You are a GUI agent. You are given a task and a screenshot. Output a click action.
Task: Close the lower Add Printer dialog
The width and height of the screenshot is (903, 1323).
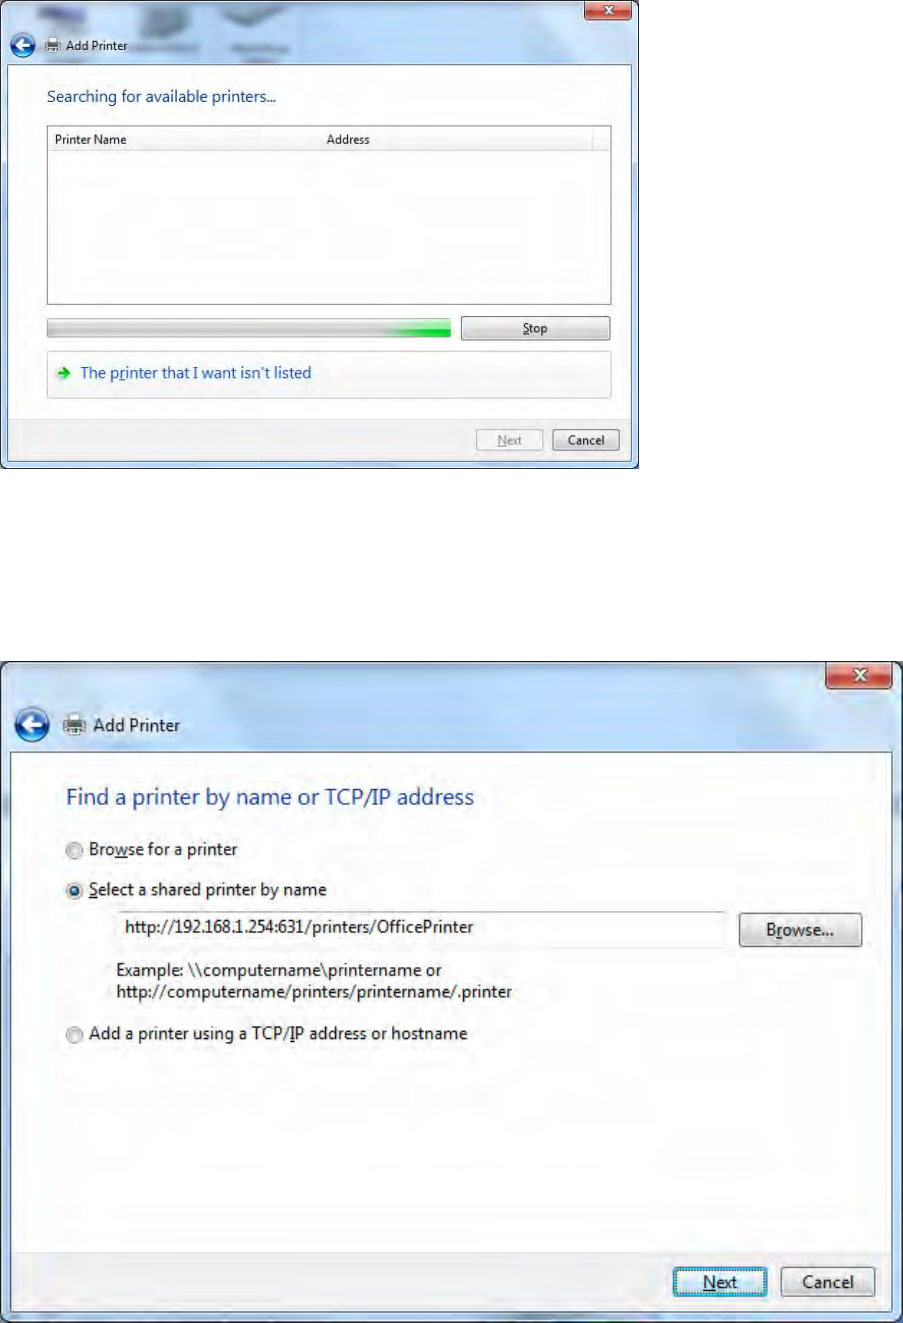858,676
